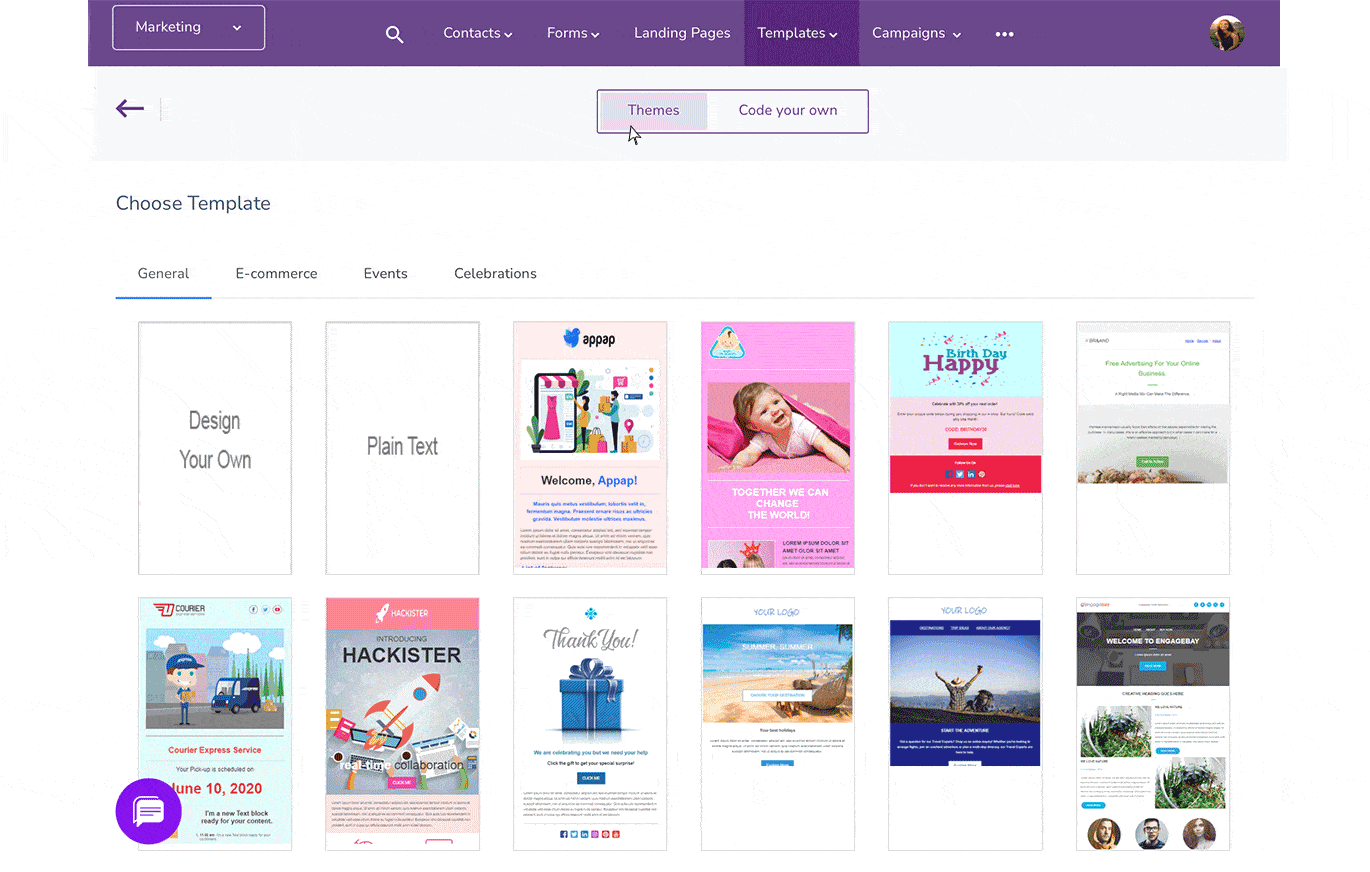The height and width of the screenshot is (872, 1370).
Task: Select the Celebrations tab
Action: [495, 273]
